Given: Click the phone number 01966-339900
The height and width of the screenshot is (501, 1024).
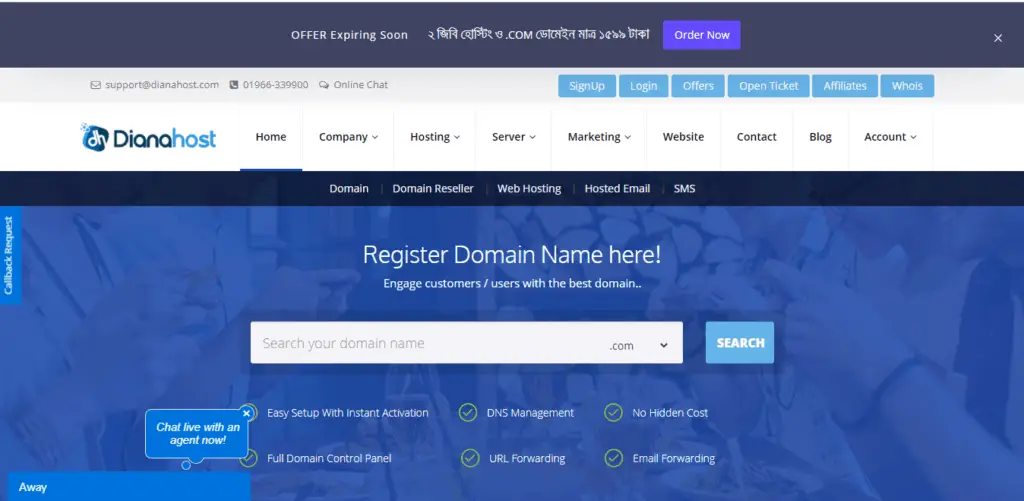Looking at the screenshot, I should pos(276,85).
